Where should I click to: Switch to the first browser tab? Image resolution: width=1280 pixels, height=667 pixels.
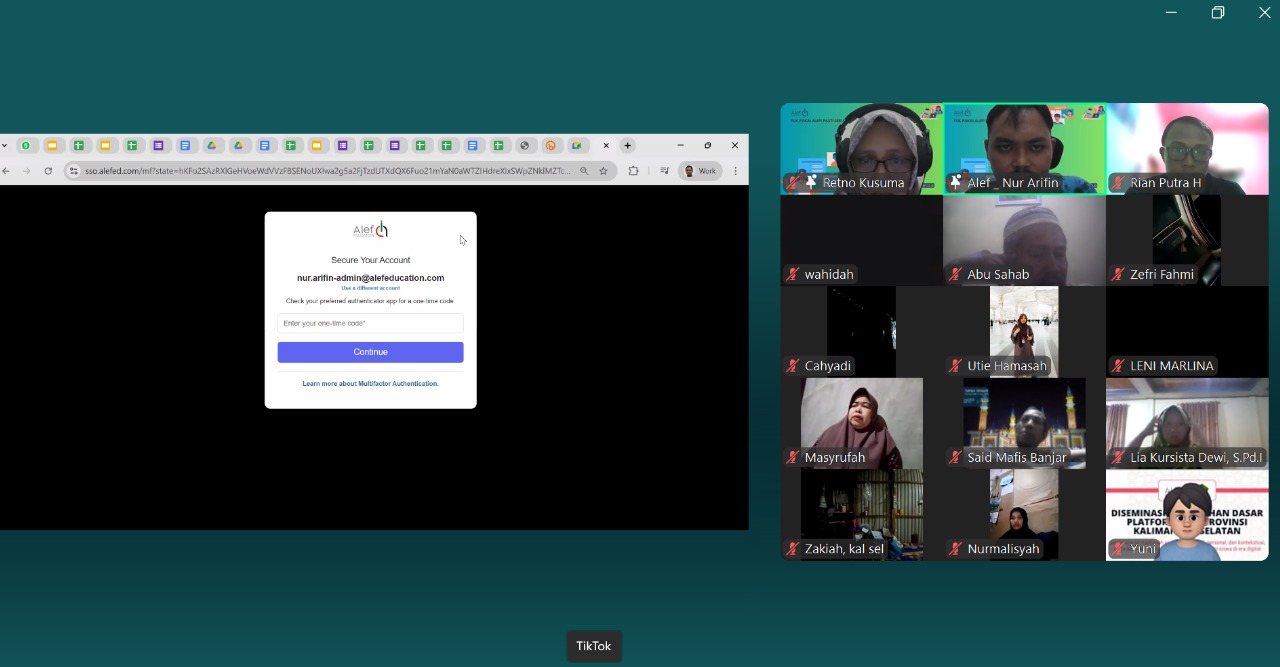pos(26,146)
